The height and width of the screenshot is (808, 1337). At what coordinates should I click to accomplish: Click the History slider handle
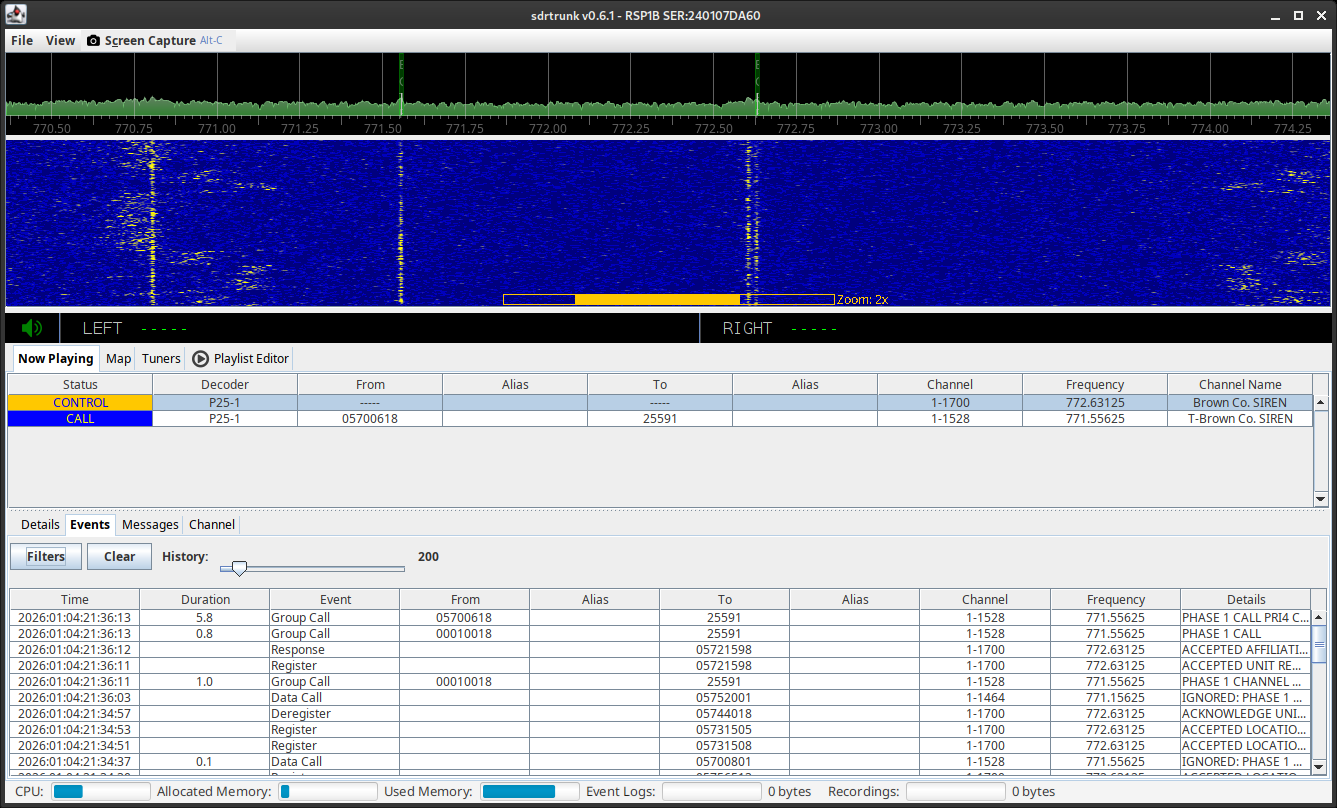239,568
